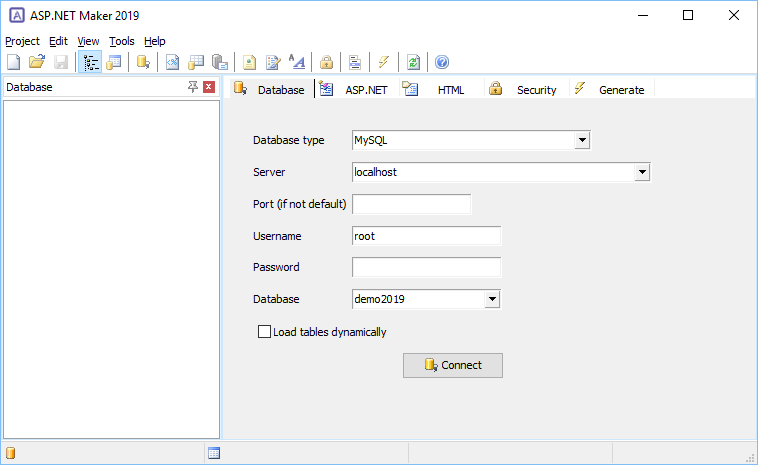This screenshot has height=465, width=758.
Task: Click the green arrows synchronize toolbar icon
Action: coord(413,62)
